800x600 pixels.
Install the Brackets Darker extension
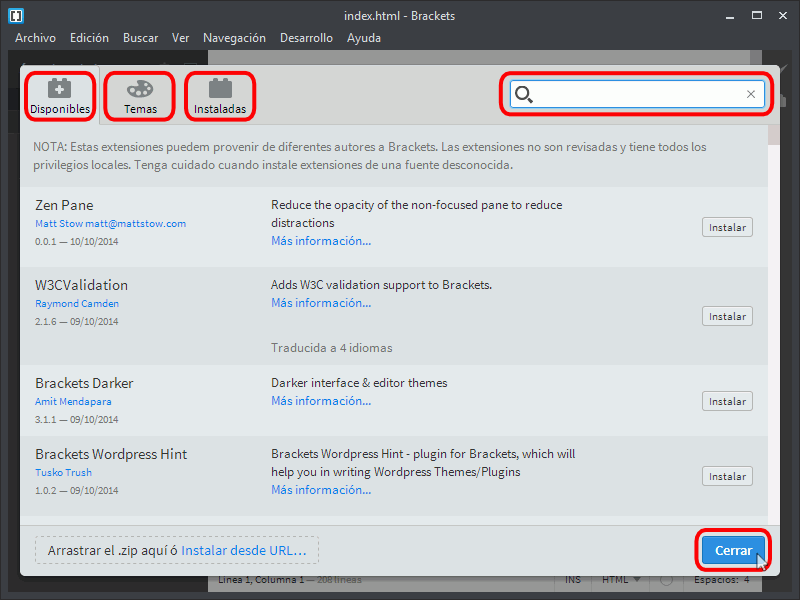(x=727, y=402)
